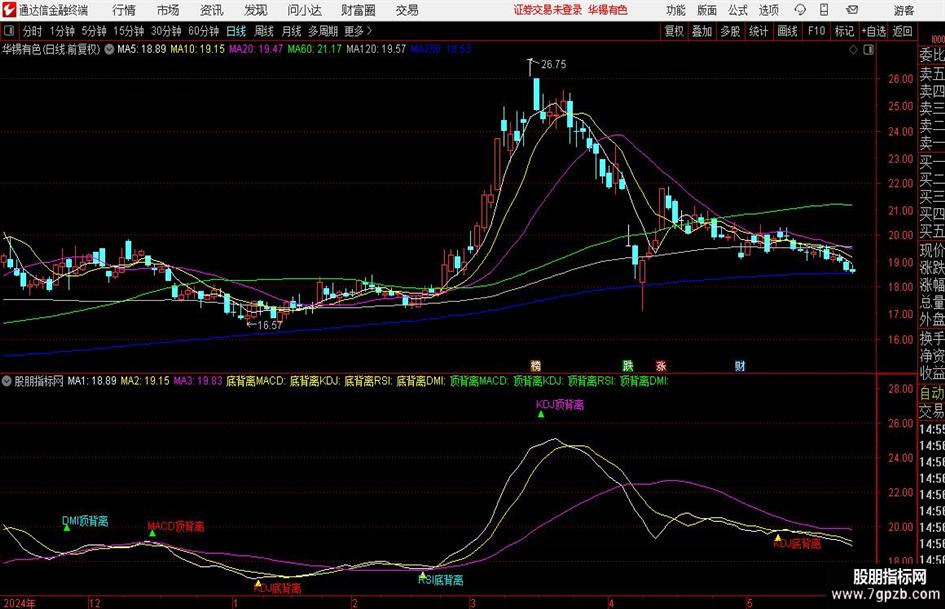Open the mobile phone icon
This screenshot has height=609, width=945.
(824, 10)
